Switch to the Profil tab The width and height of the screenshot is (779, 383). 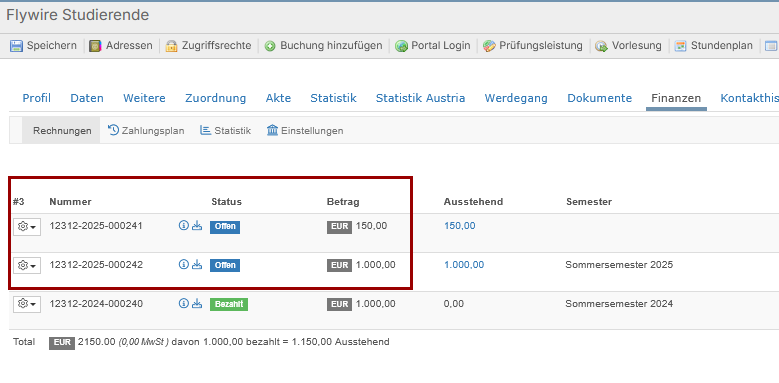[x=37, y=98]
